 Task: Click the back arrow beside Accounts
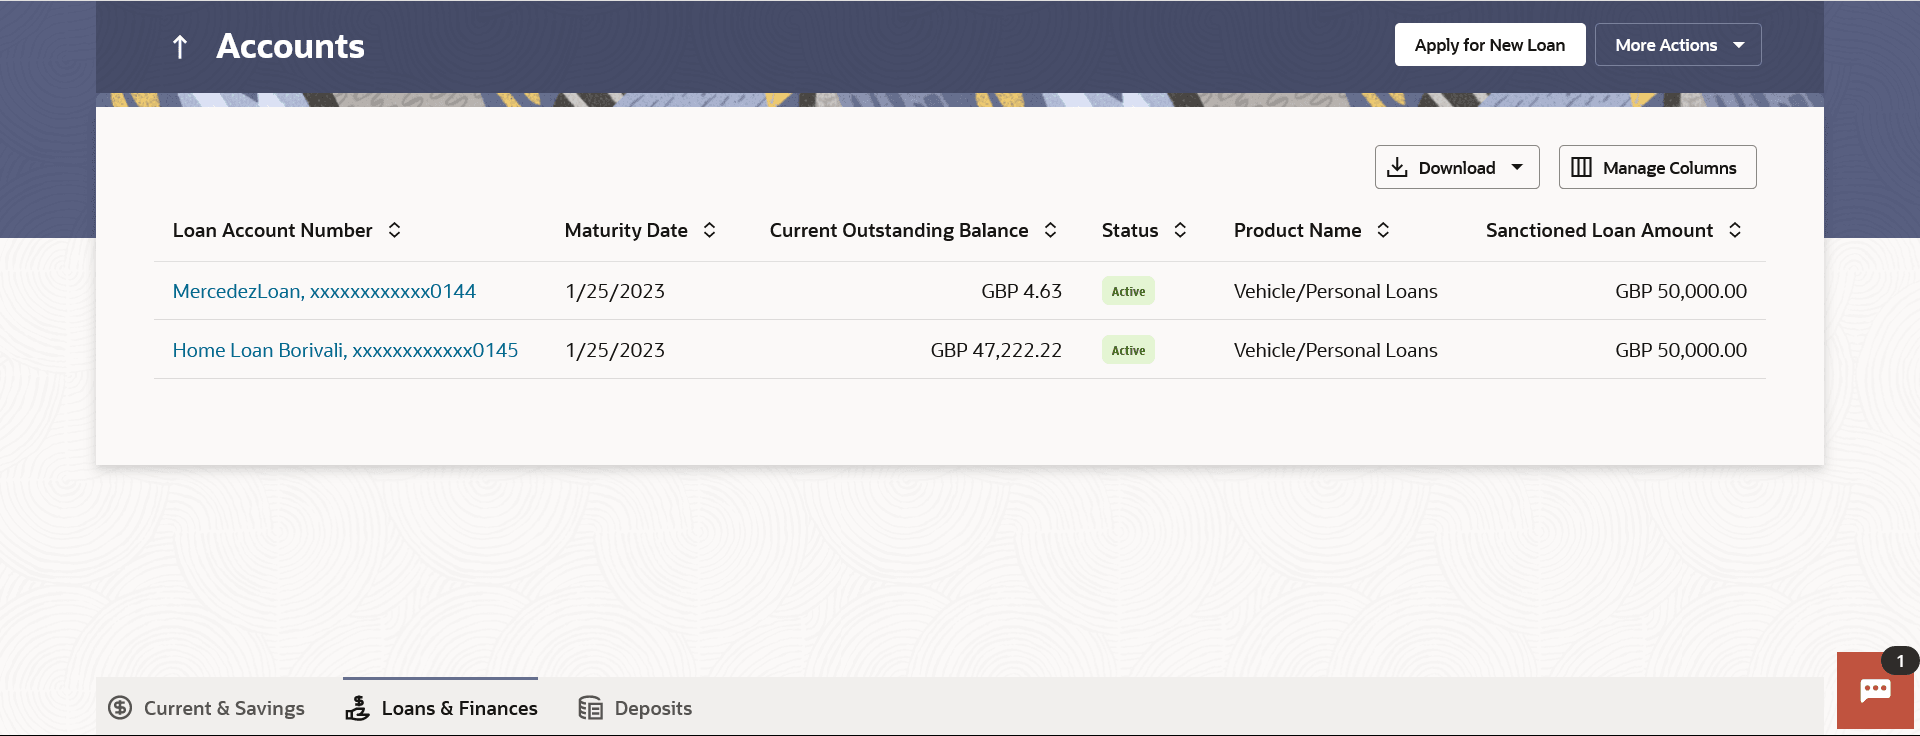click(x=180, y=47)
